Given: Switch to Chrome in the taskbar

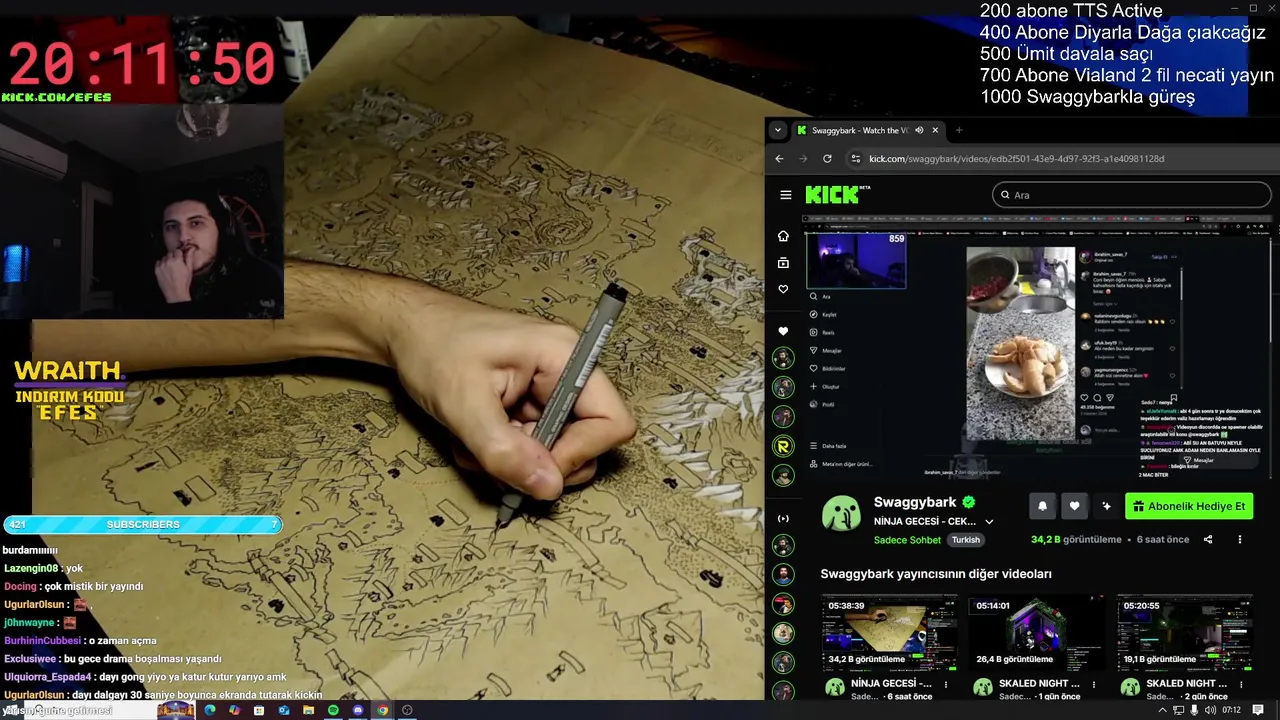Looking at the screenshot, I should [x=382, y=710].
